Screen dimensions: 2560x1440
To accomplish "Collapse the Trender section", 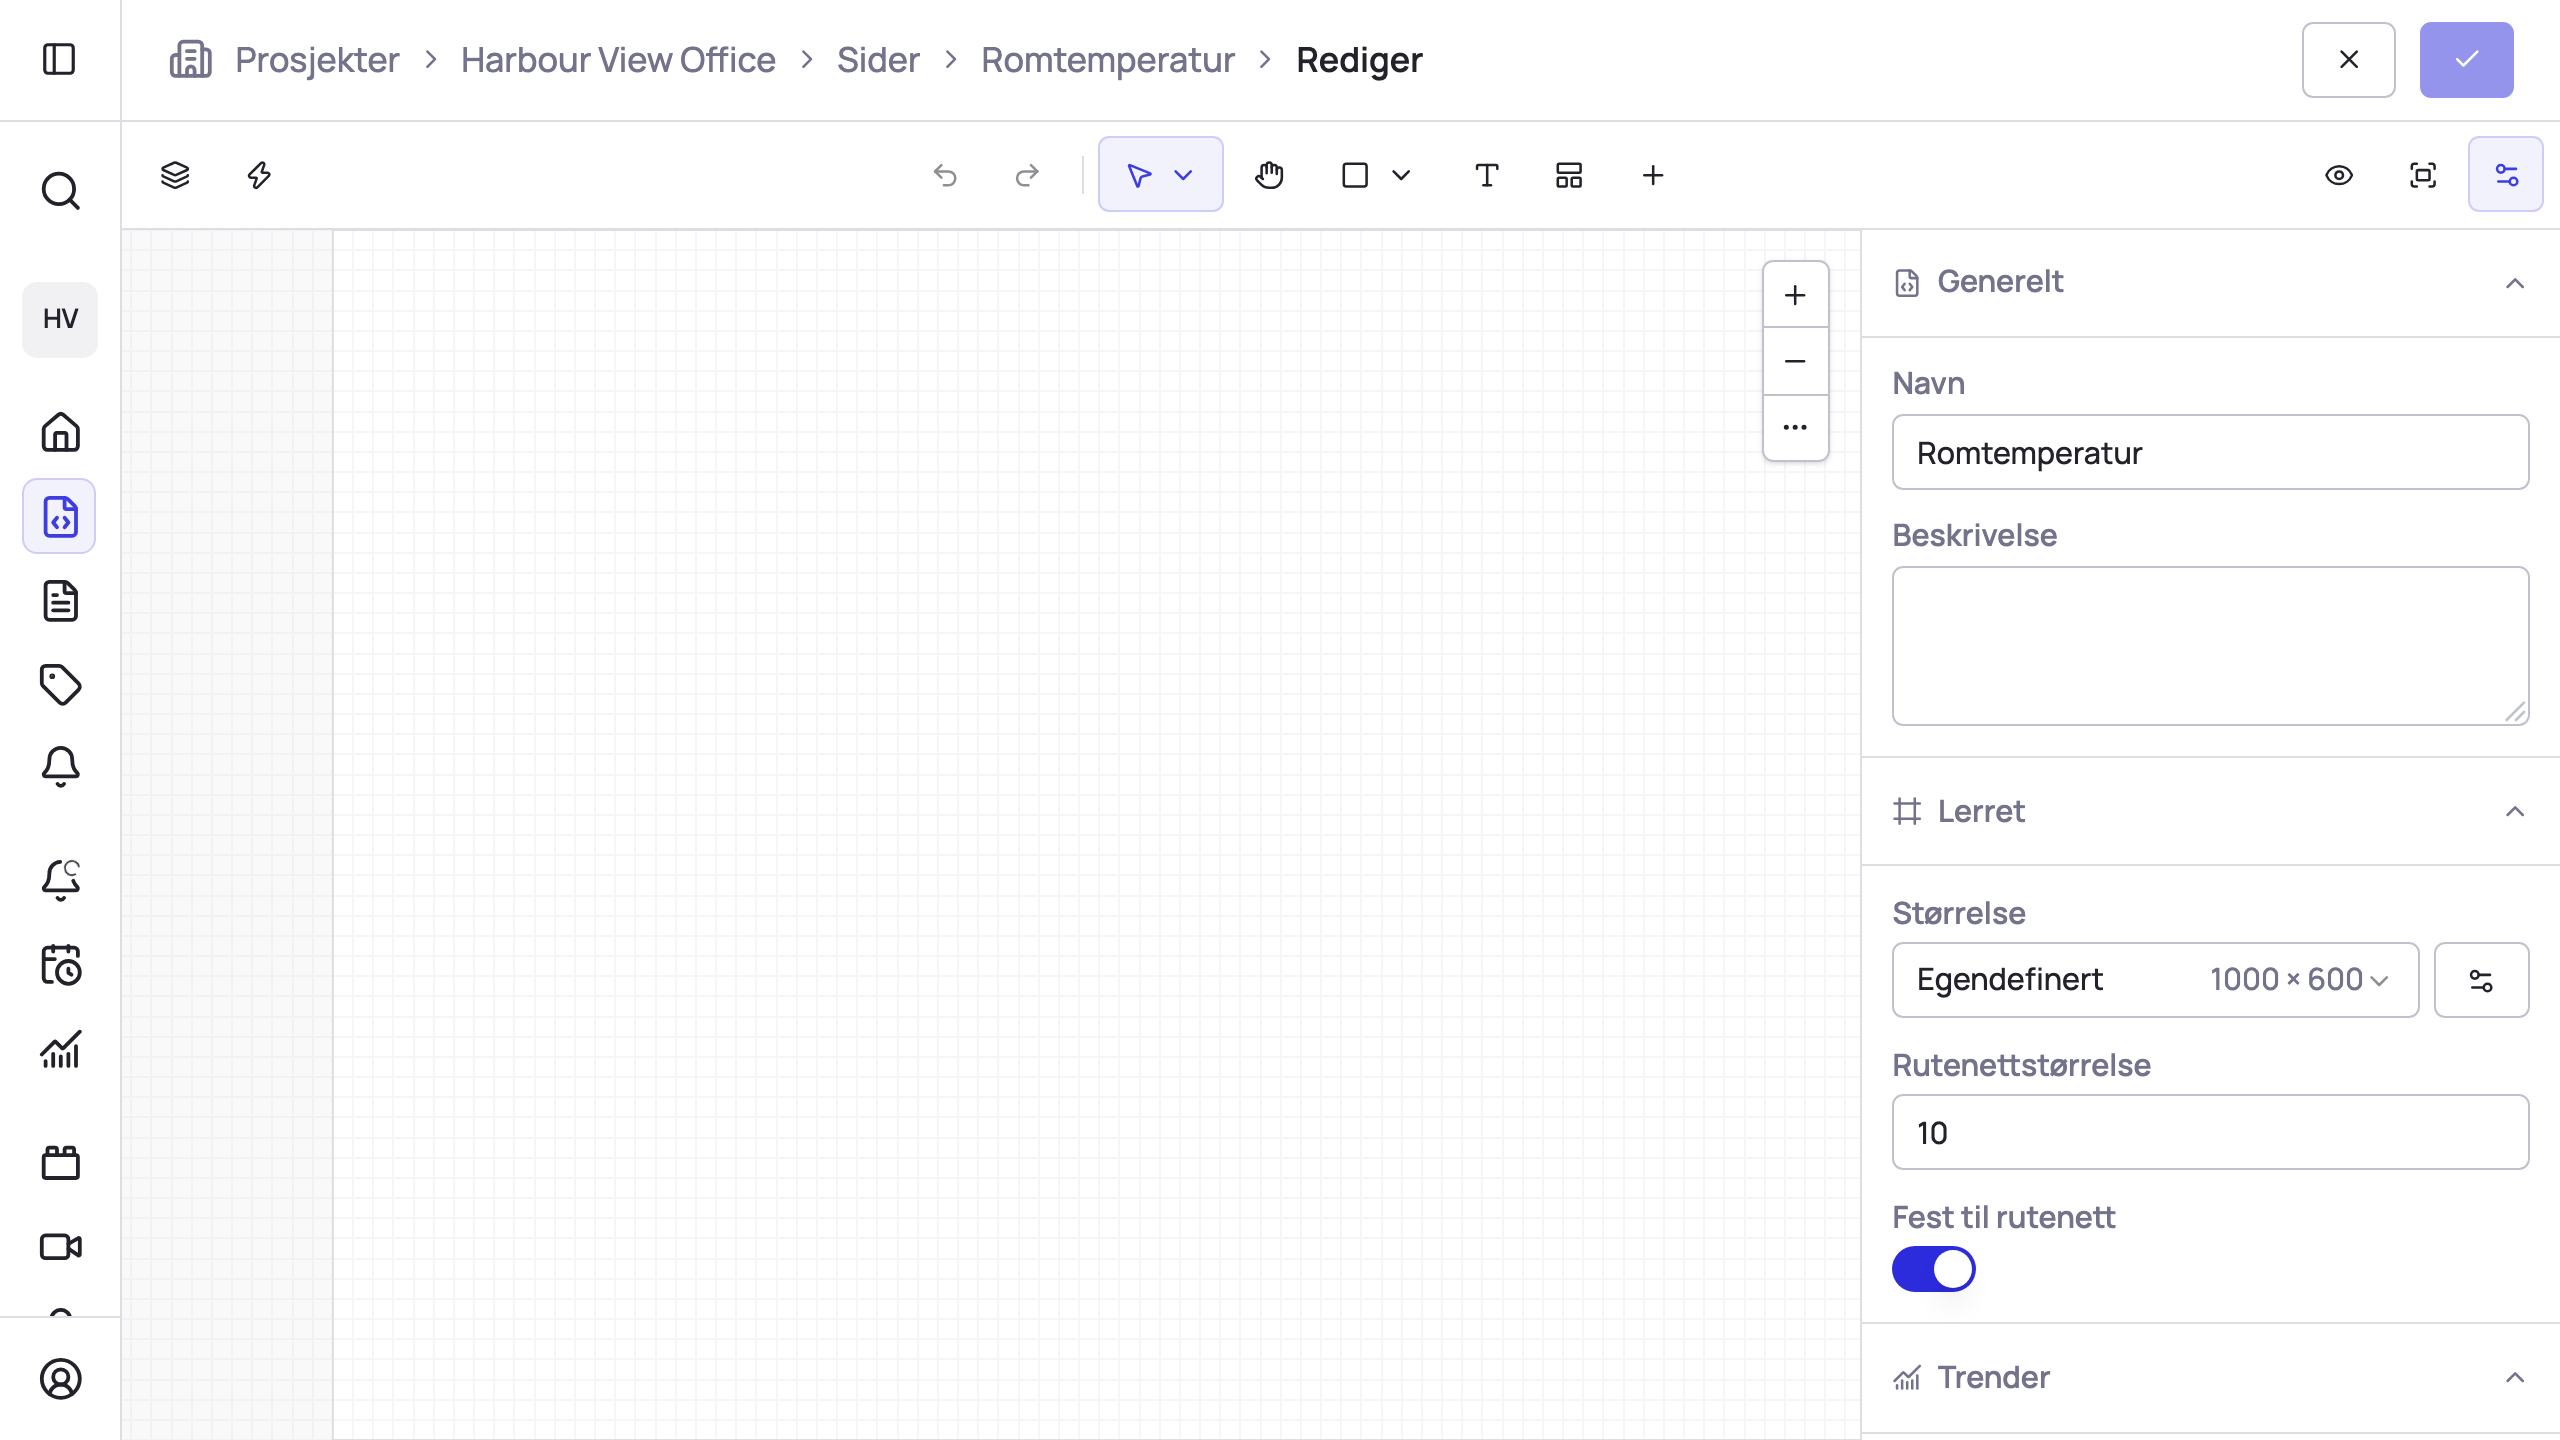I will coord(2515,1378).
